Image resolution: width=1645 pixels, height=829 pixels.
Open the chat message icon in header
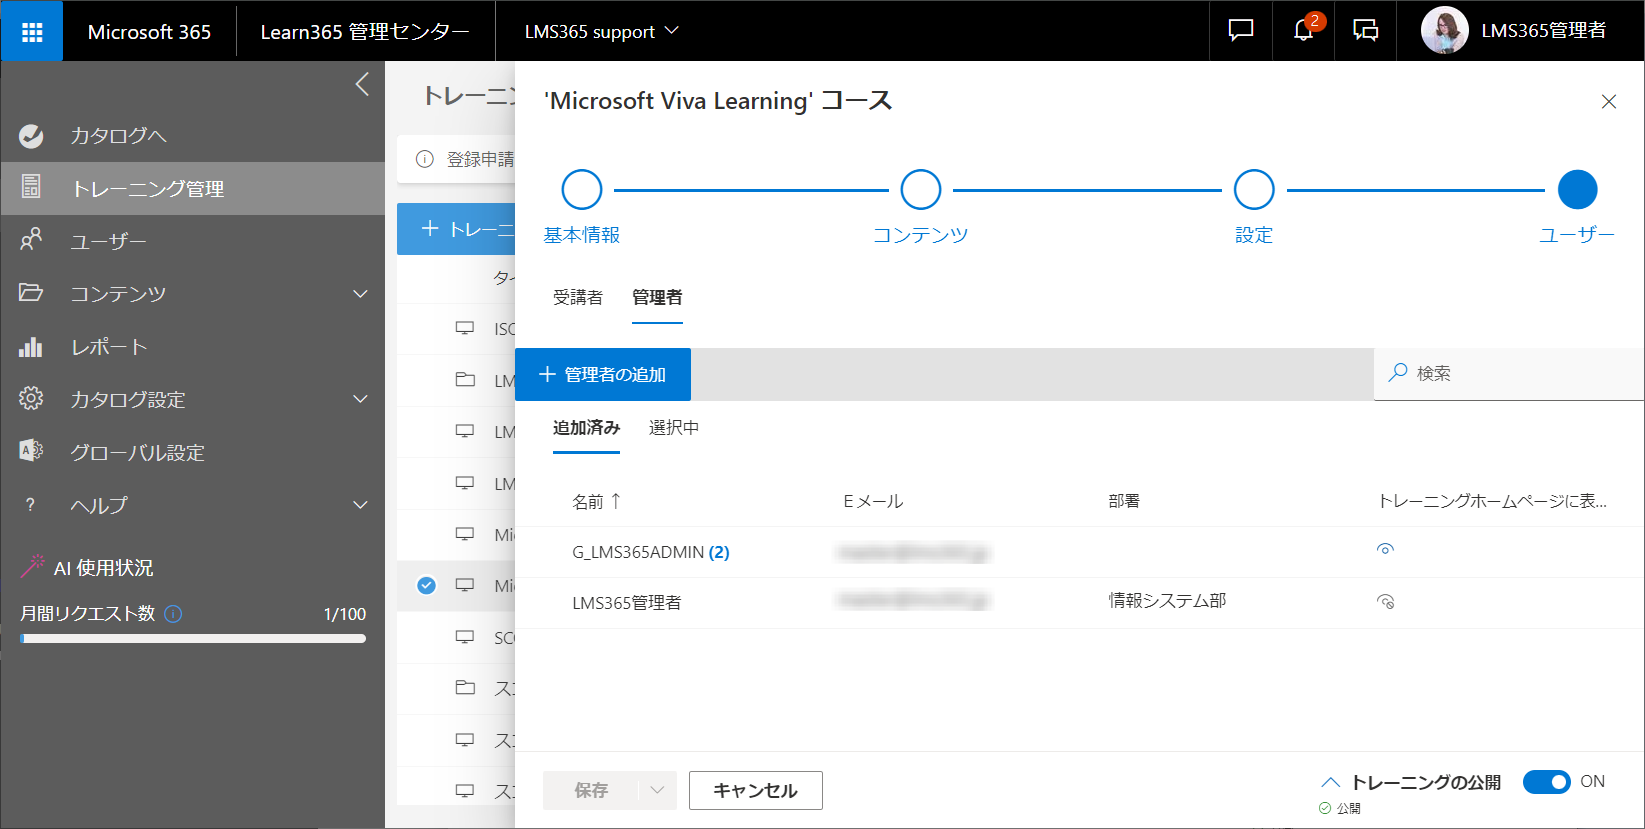coord(1240,31)
